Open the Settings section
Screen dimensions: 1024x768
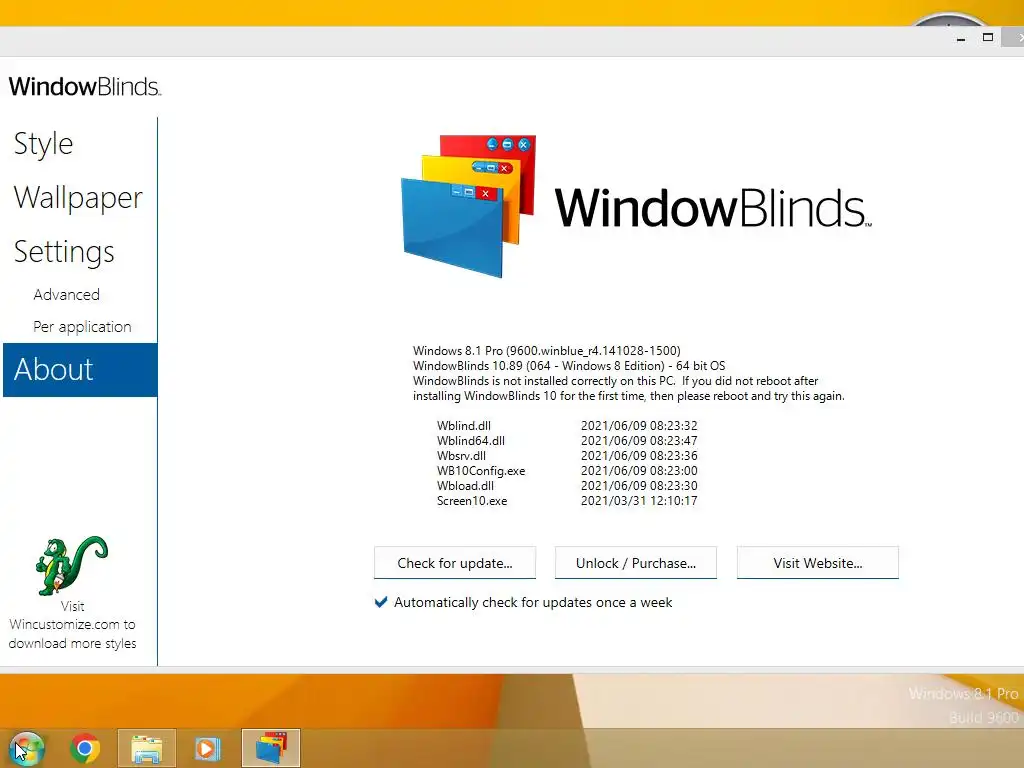(64, 252)
